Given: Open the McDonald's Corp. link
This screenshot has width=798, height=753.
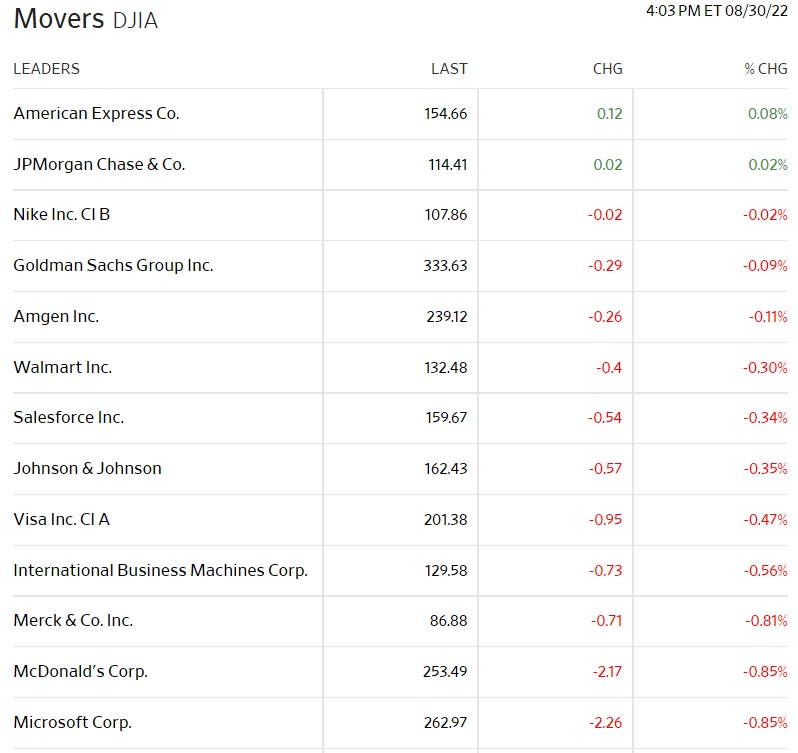Looking at the screenshot, I should click(x=80, y=672).
